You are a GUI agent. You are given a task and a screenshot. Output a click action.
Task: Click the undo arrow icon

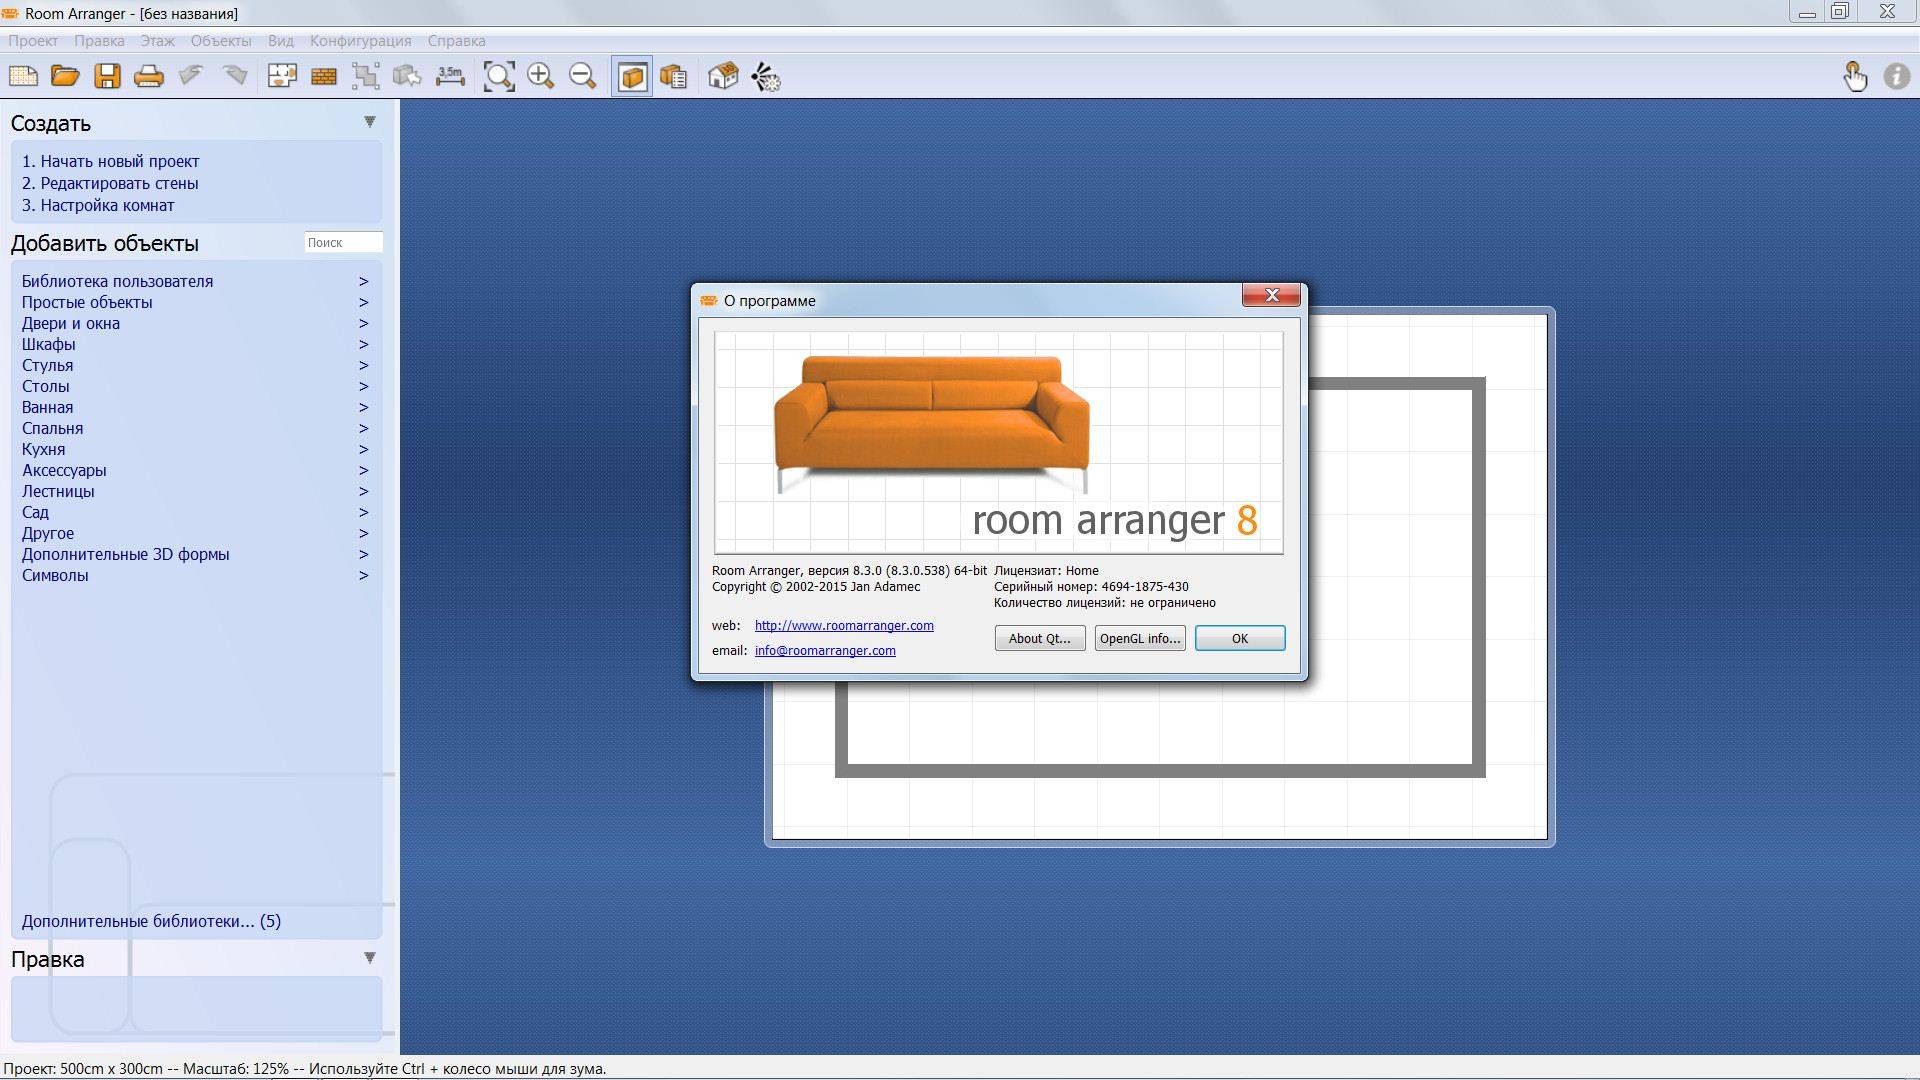191,76
